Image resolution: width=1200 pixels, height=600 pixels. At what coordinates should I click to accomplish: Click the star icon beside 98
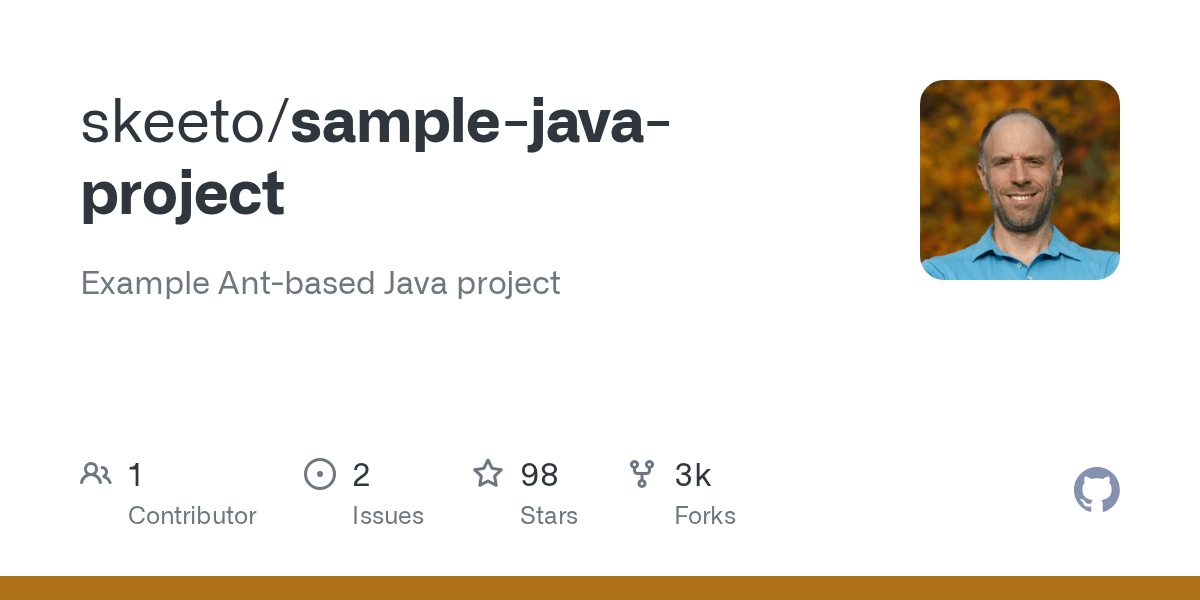click(488, 473)
